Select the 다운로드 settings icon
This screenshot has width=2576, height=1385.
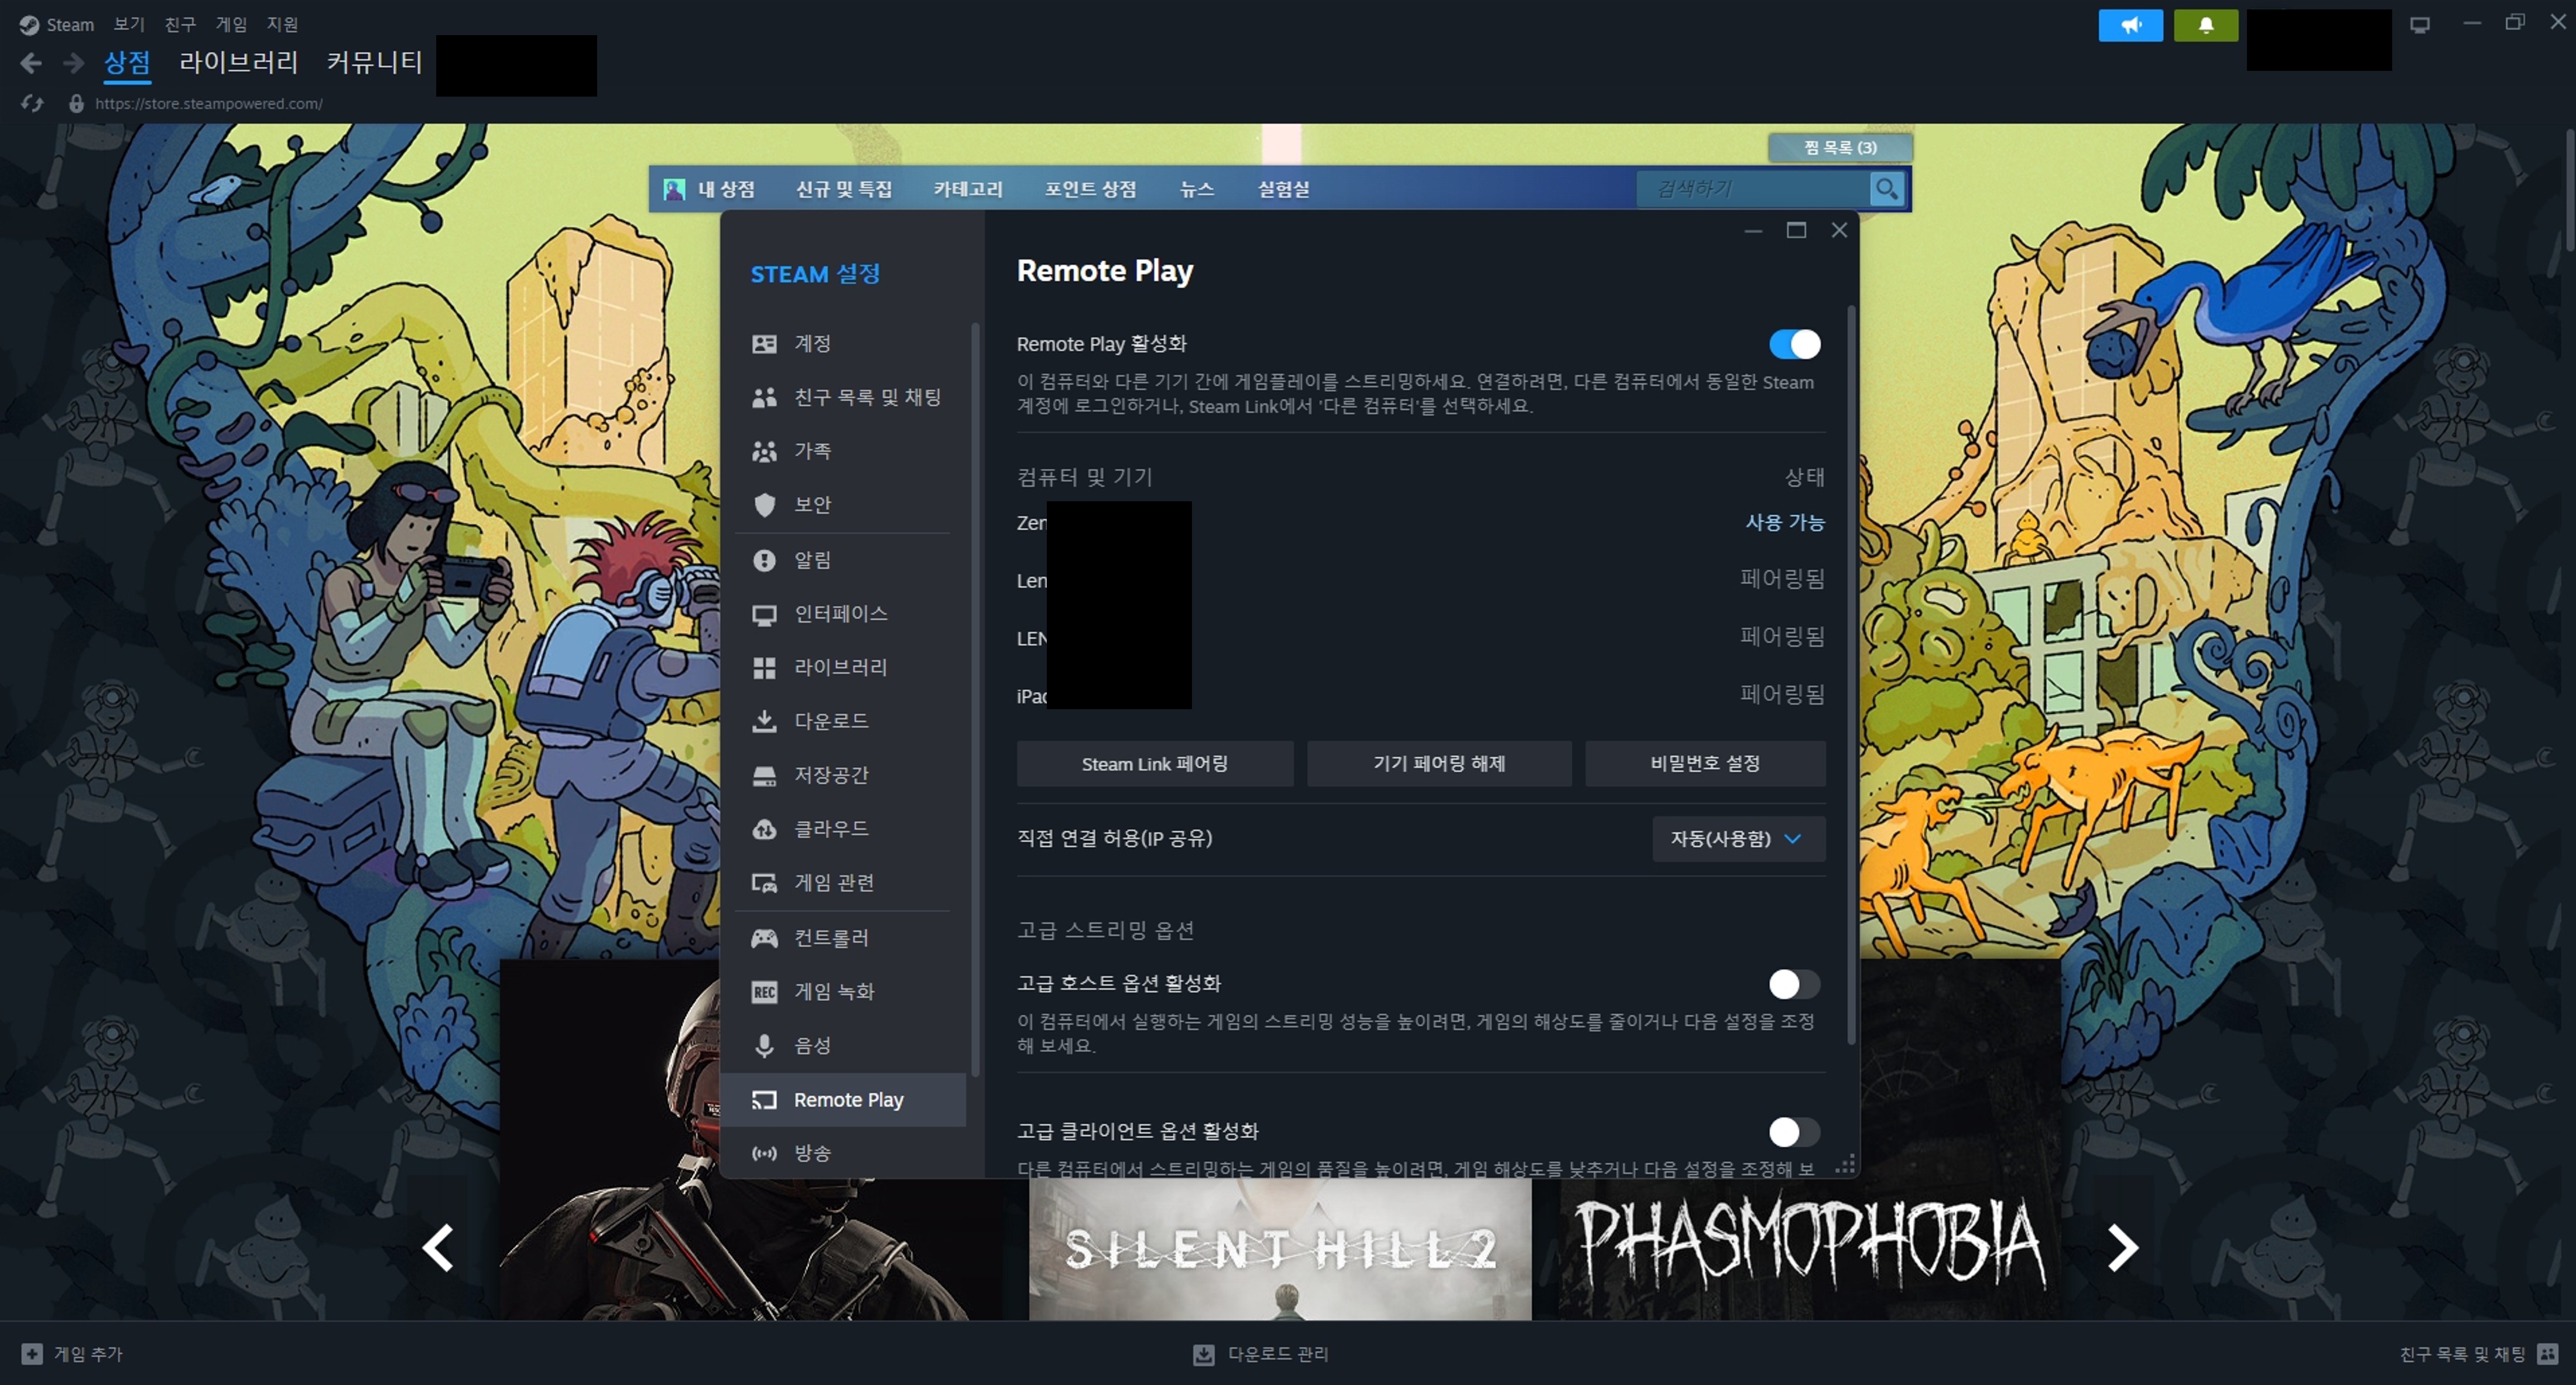pyautogui.click(x=764, y=721)
